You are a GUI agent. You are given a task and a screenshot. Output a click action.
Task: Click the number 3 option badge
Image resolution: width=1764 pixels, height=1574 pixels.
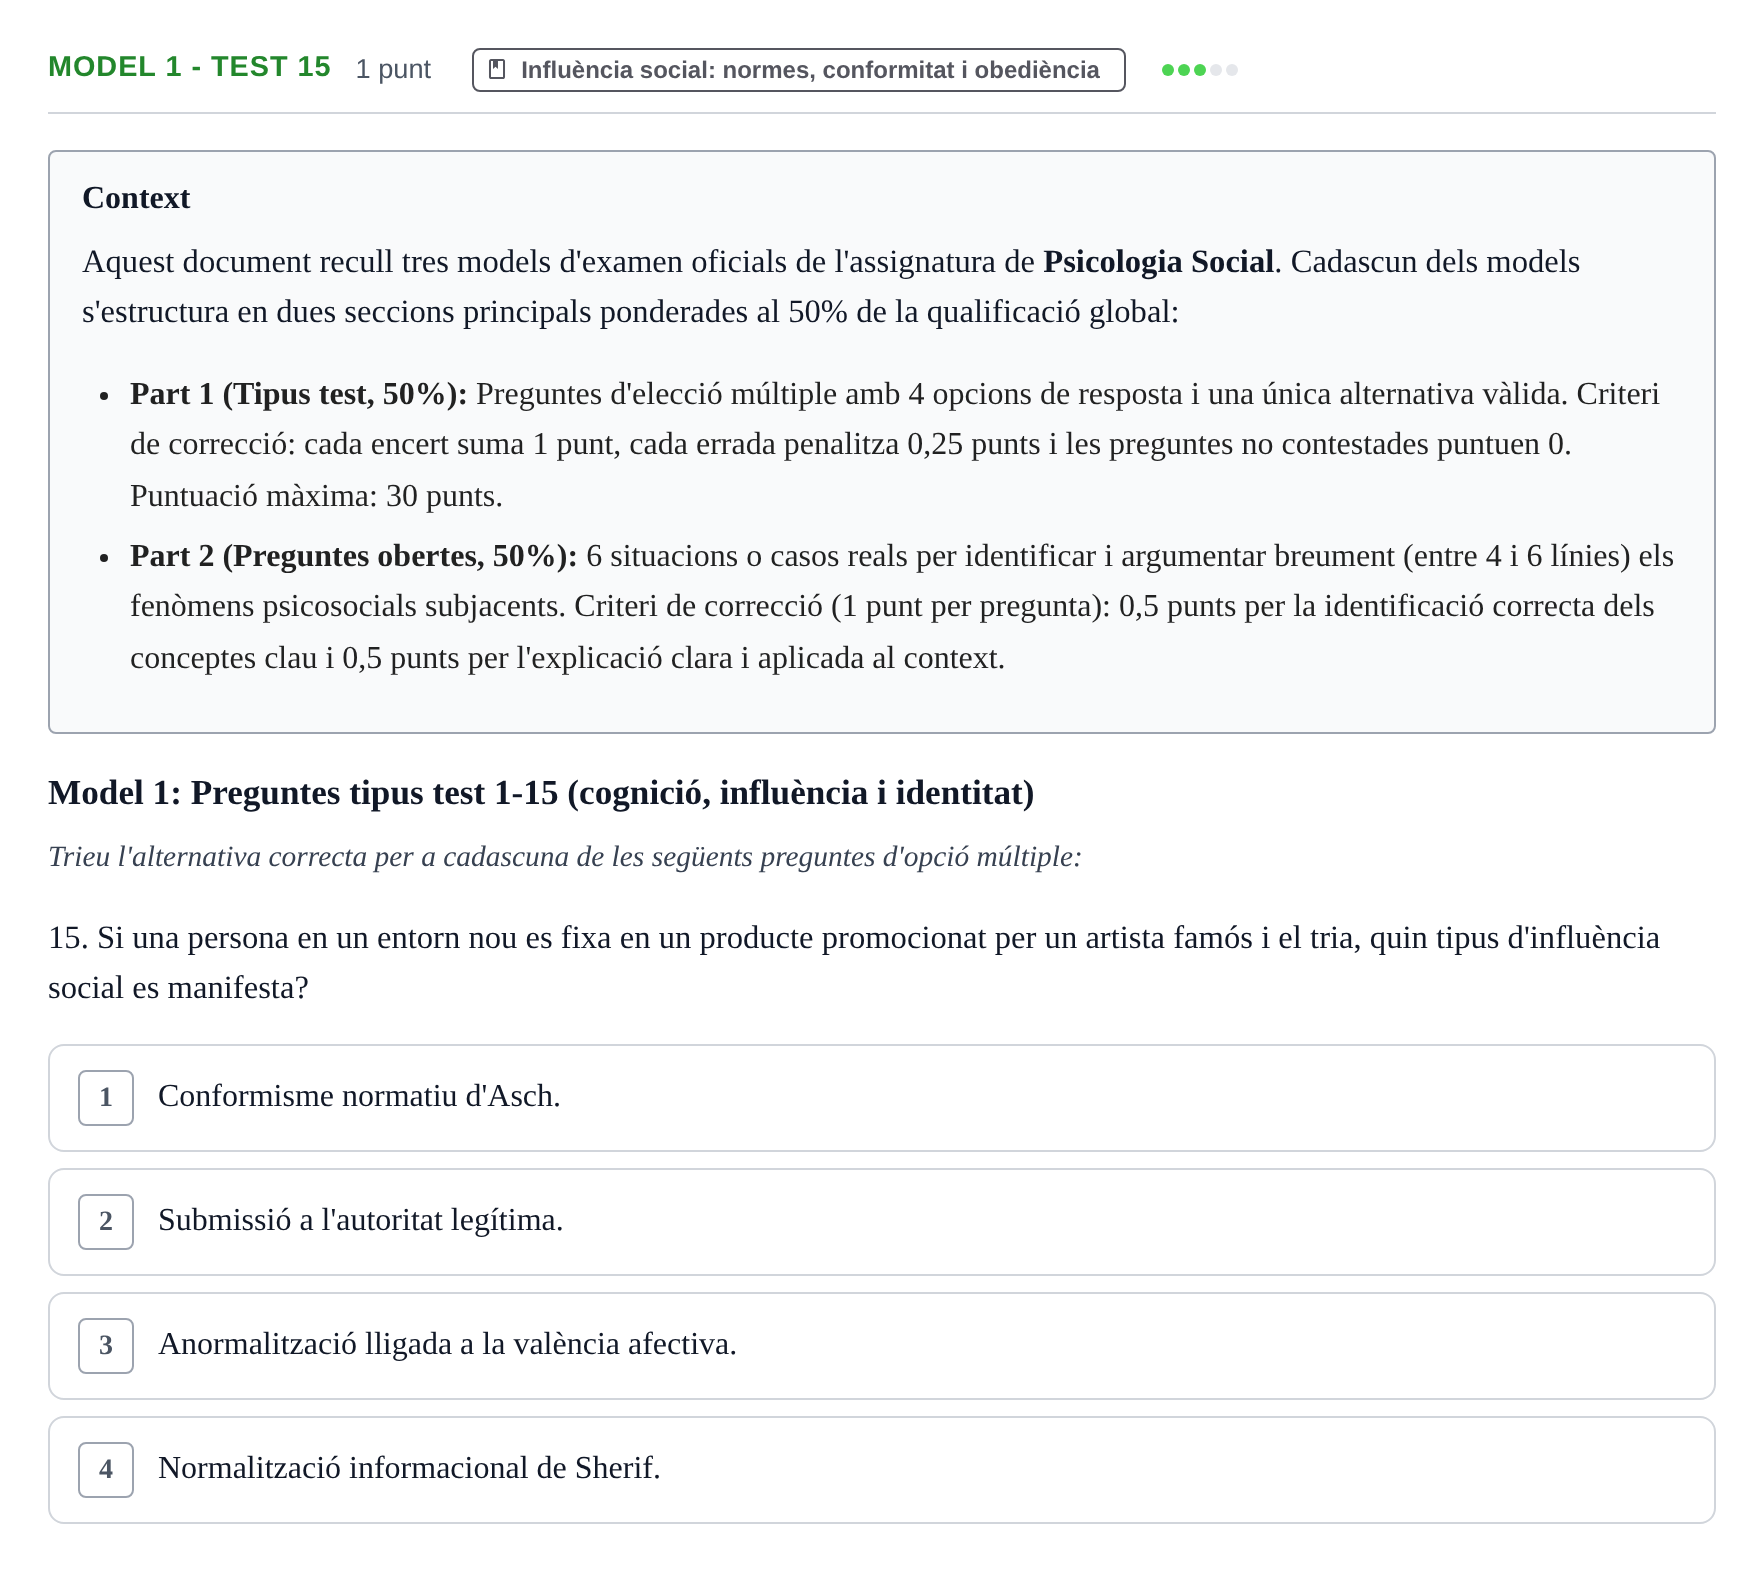tap(106, 1345)
